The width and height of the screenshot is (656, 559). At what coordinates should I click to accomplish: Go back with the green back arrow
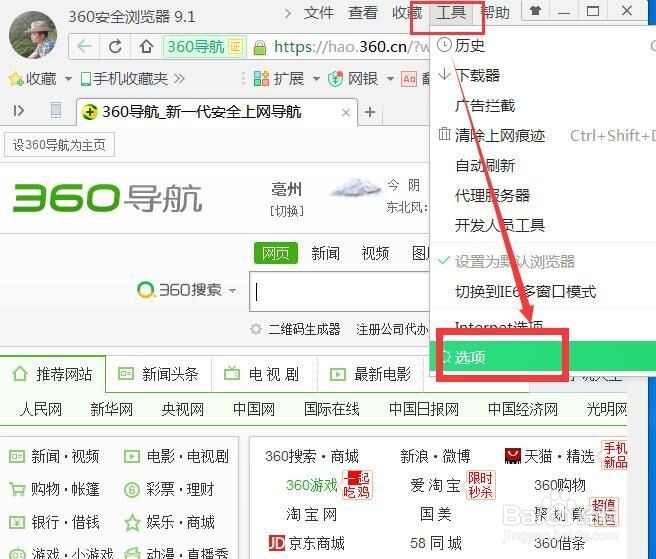(85, 46)
